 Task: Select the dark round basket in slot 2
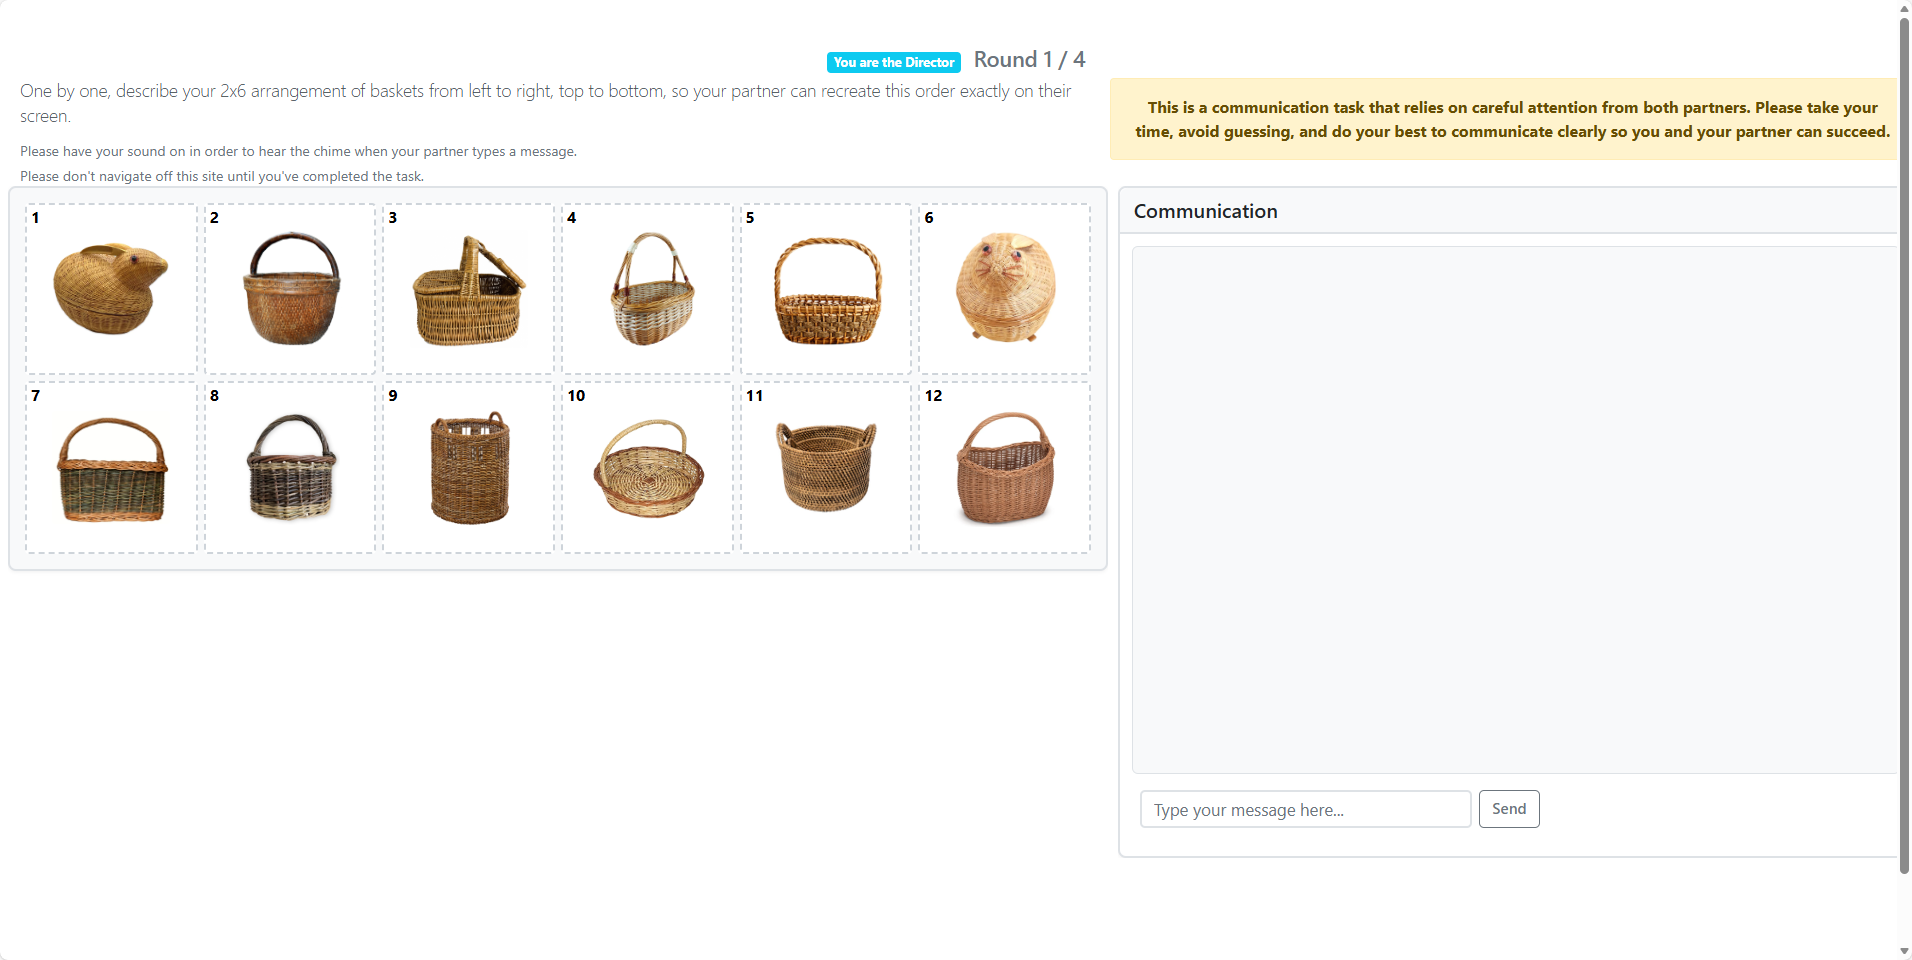(x=291, y=290)
